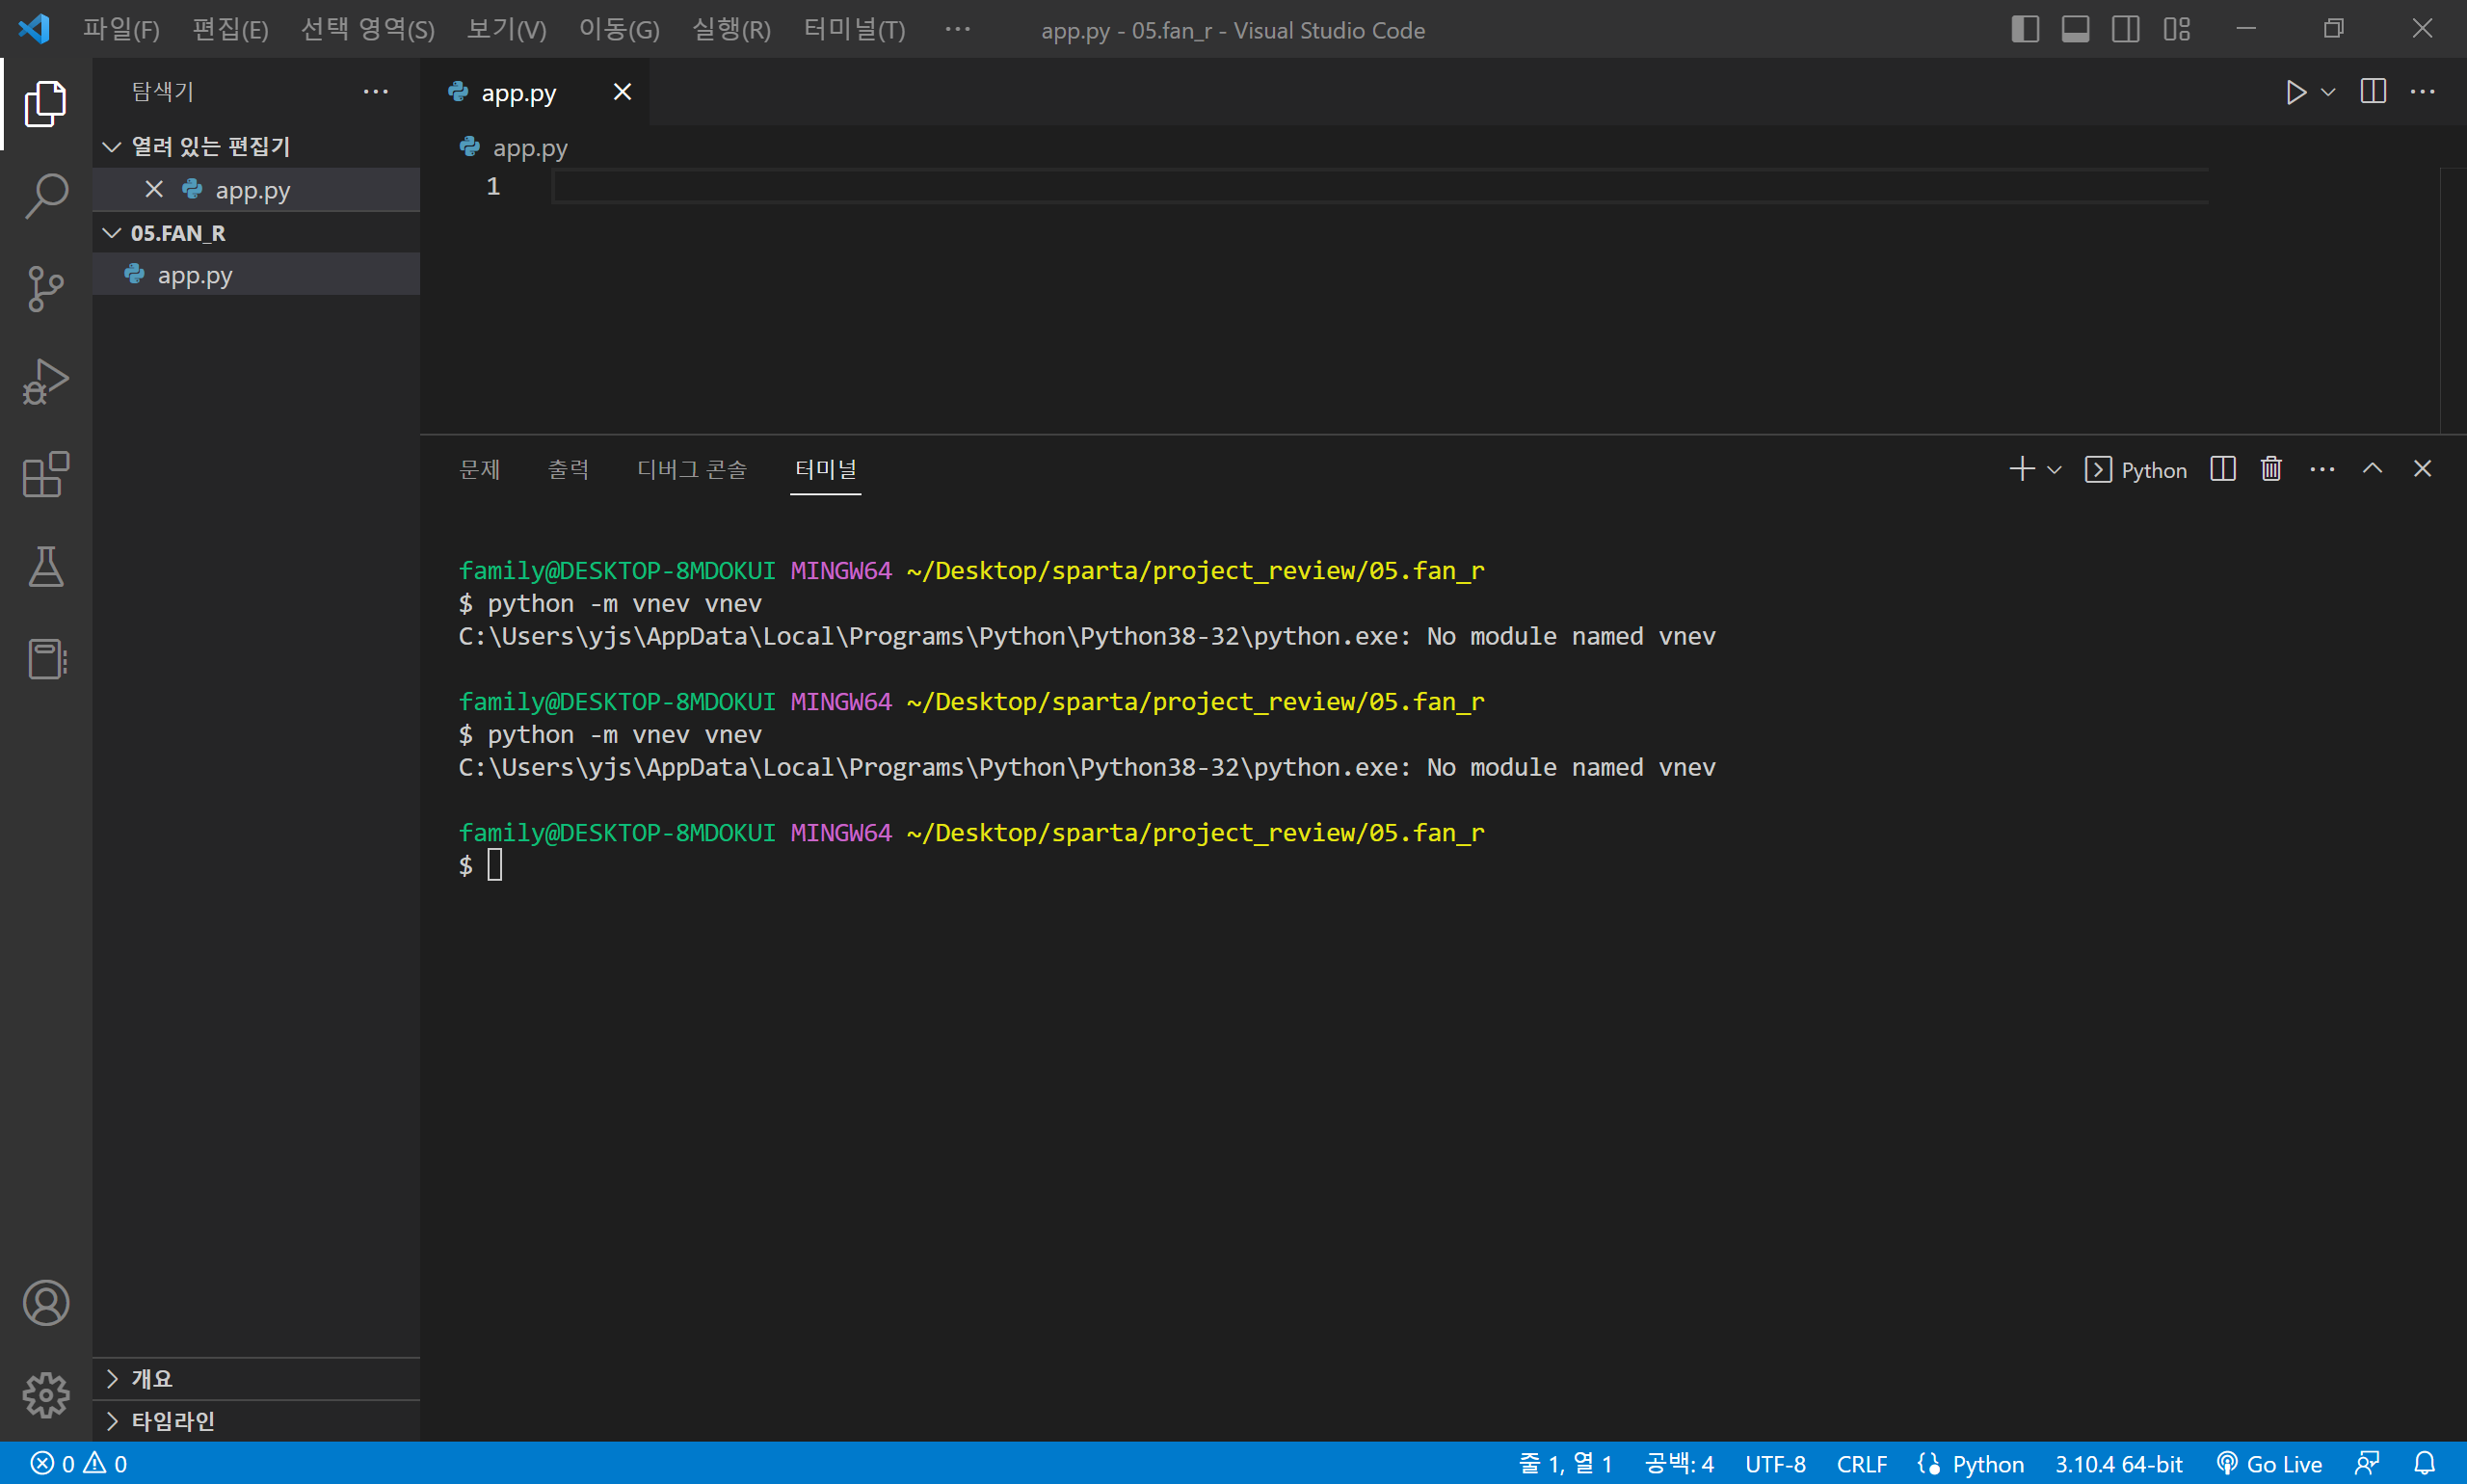Focus the terminal prompt input

495,865
